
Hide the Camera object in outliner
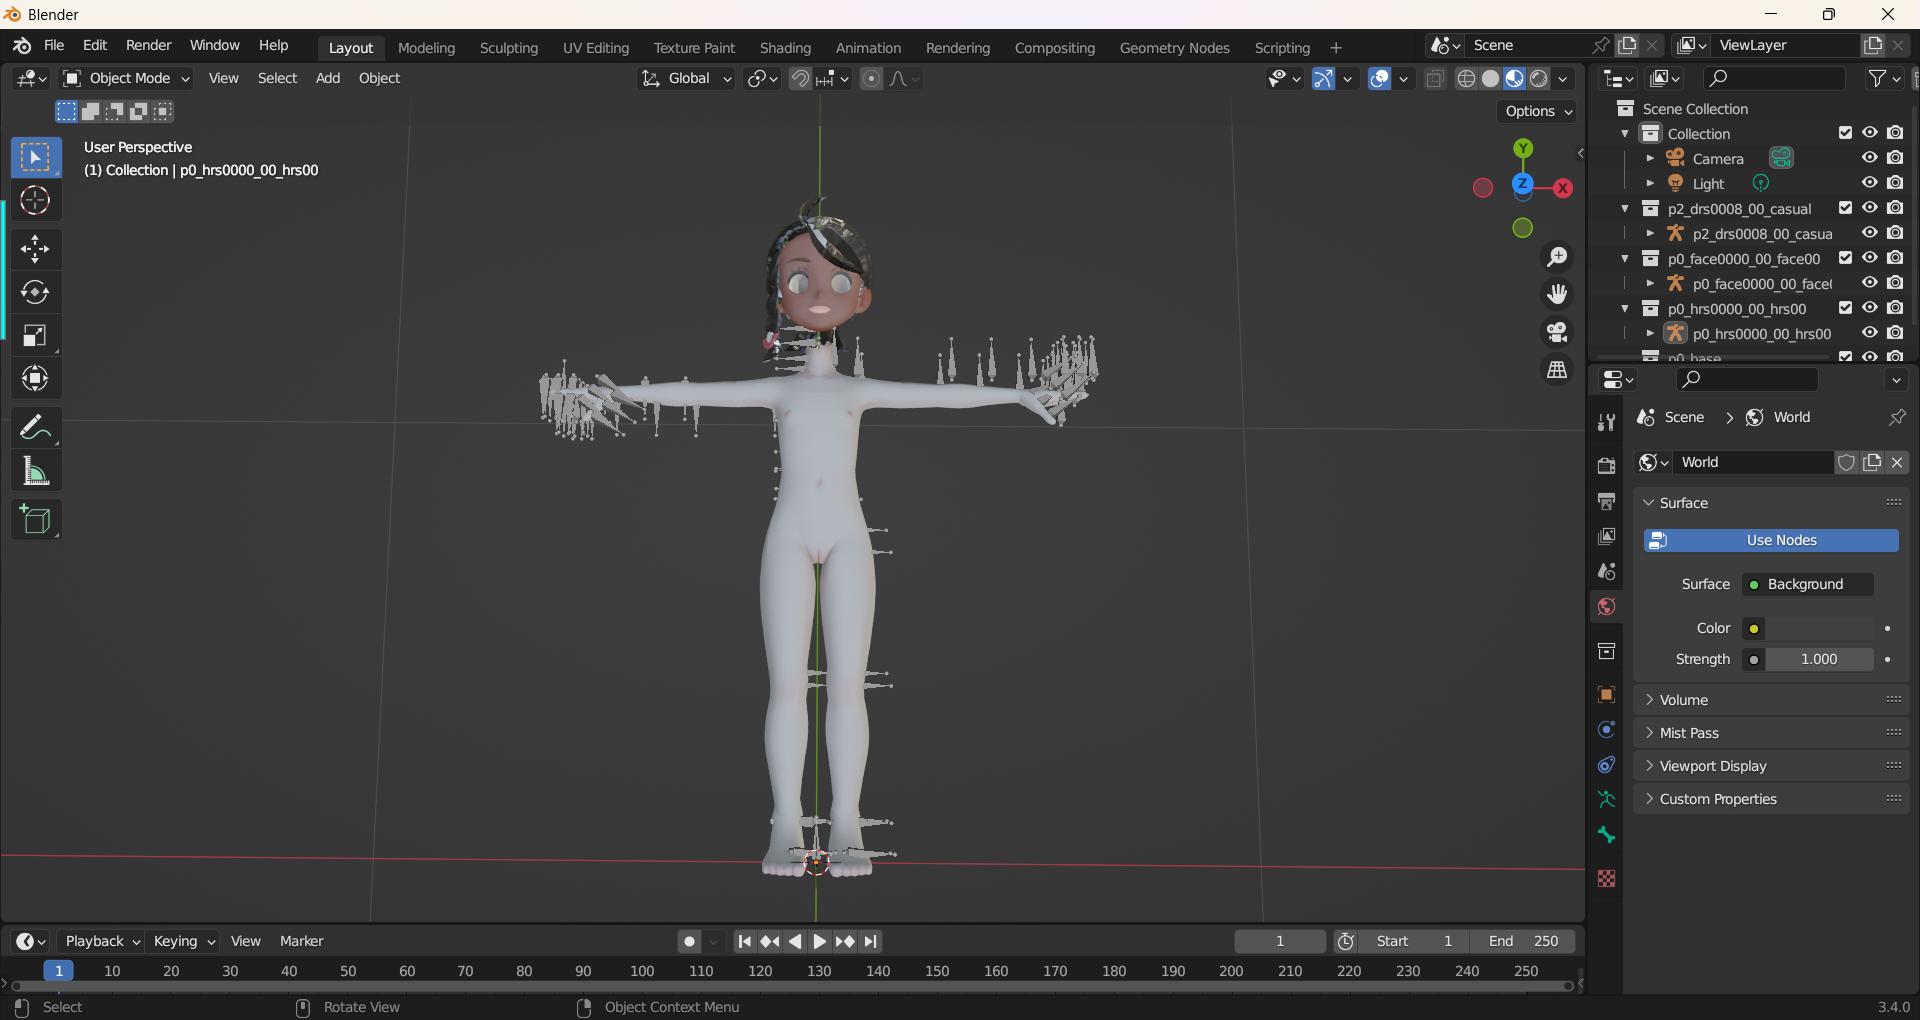tap(1869, 158)
